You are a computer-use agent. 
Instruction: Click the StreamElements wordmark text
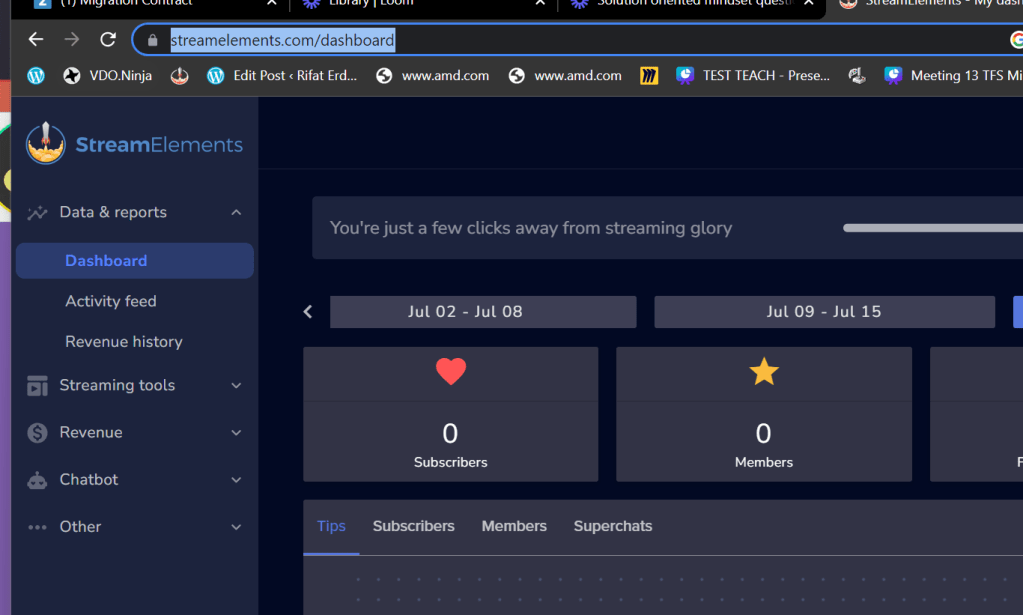159,145
